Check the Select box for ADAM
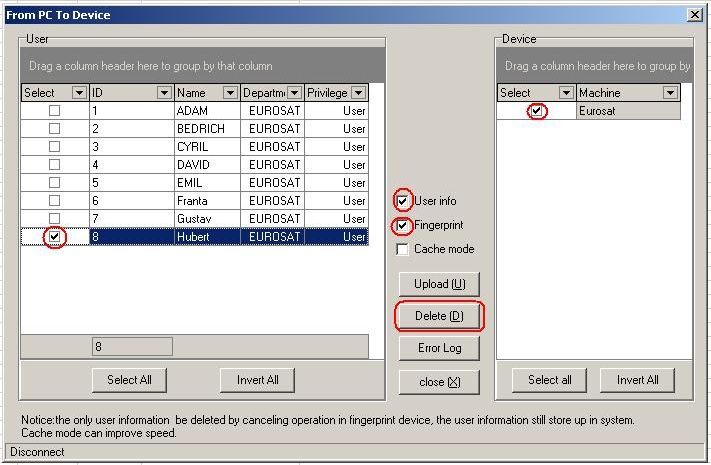 pos(55,111)
